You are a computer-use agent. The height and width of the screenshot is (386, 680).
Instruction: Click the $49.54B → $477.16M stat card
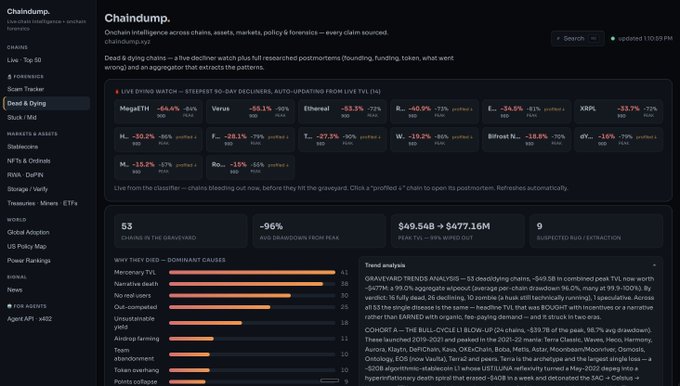click(x=458, y=231)
